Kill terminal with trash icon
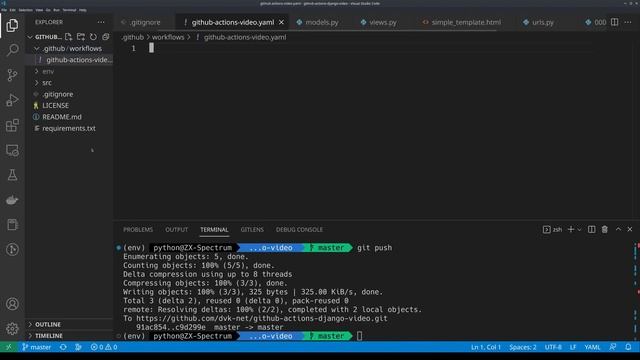This screenshot has width=640, height=360. [x=604, y=229]
